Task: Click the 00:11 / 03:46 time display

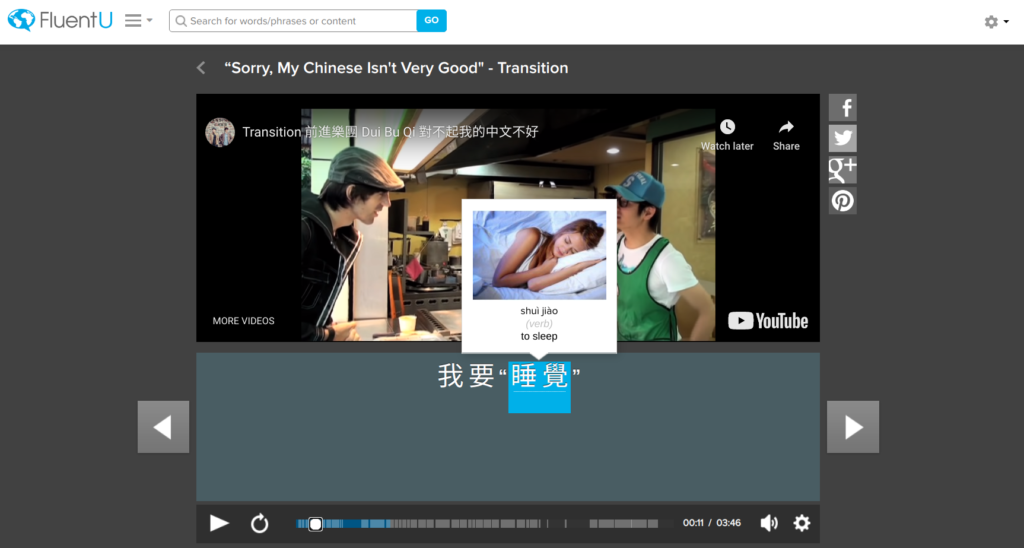Action: pos(712,523)
